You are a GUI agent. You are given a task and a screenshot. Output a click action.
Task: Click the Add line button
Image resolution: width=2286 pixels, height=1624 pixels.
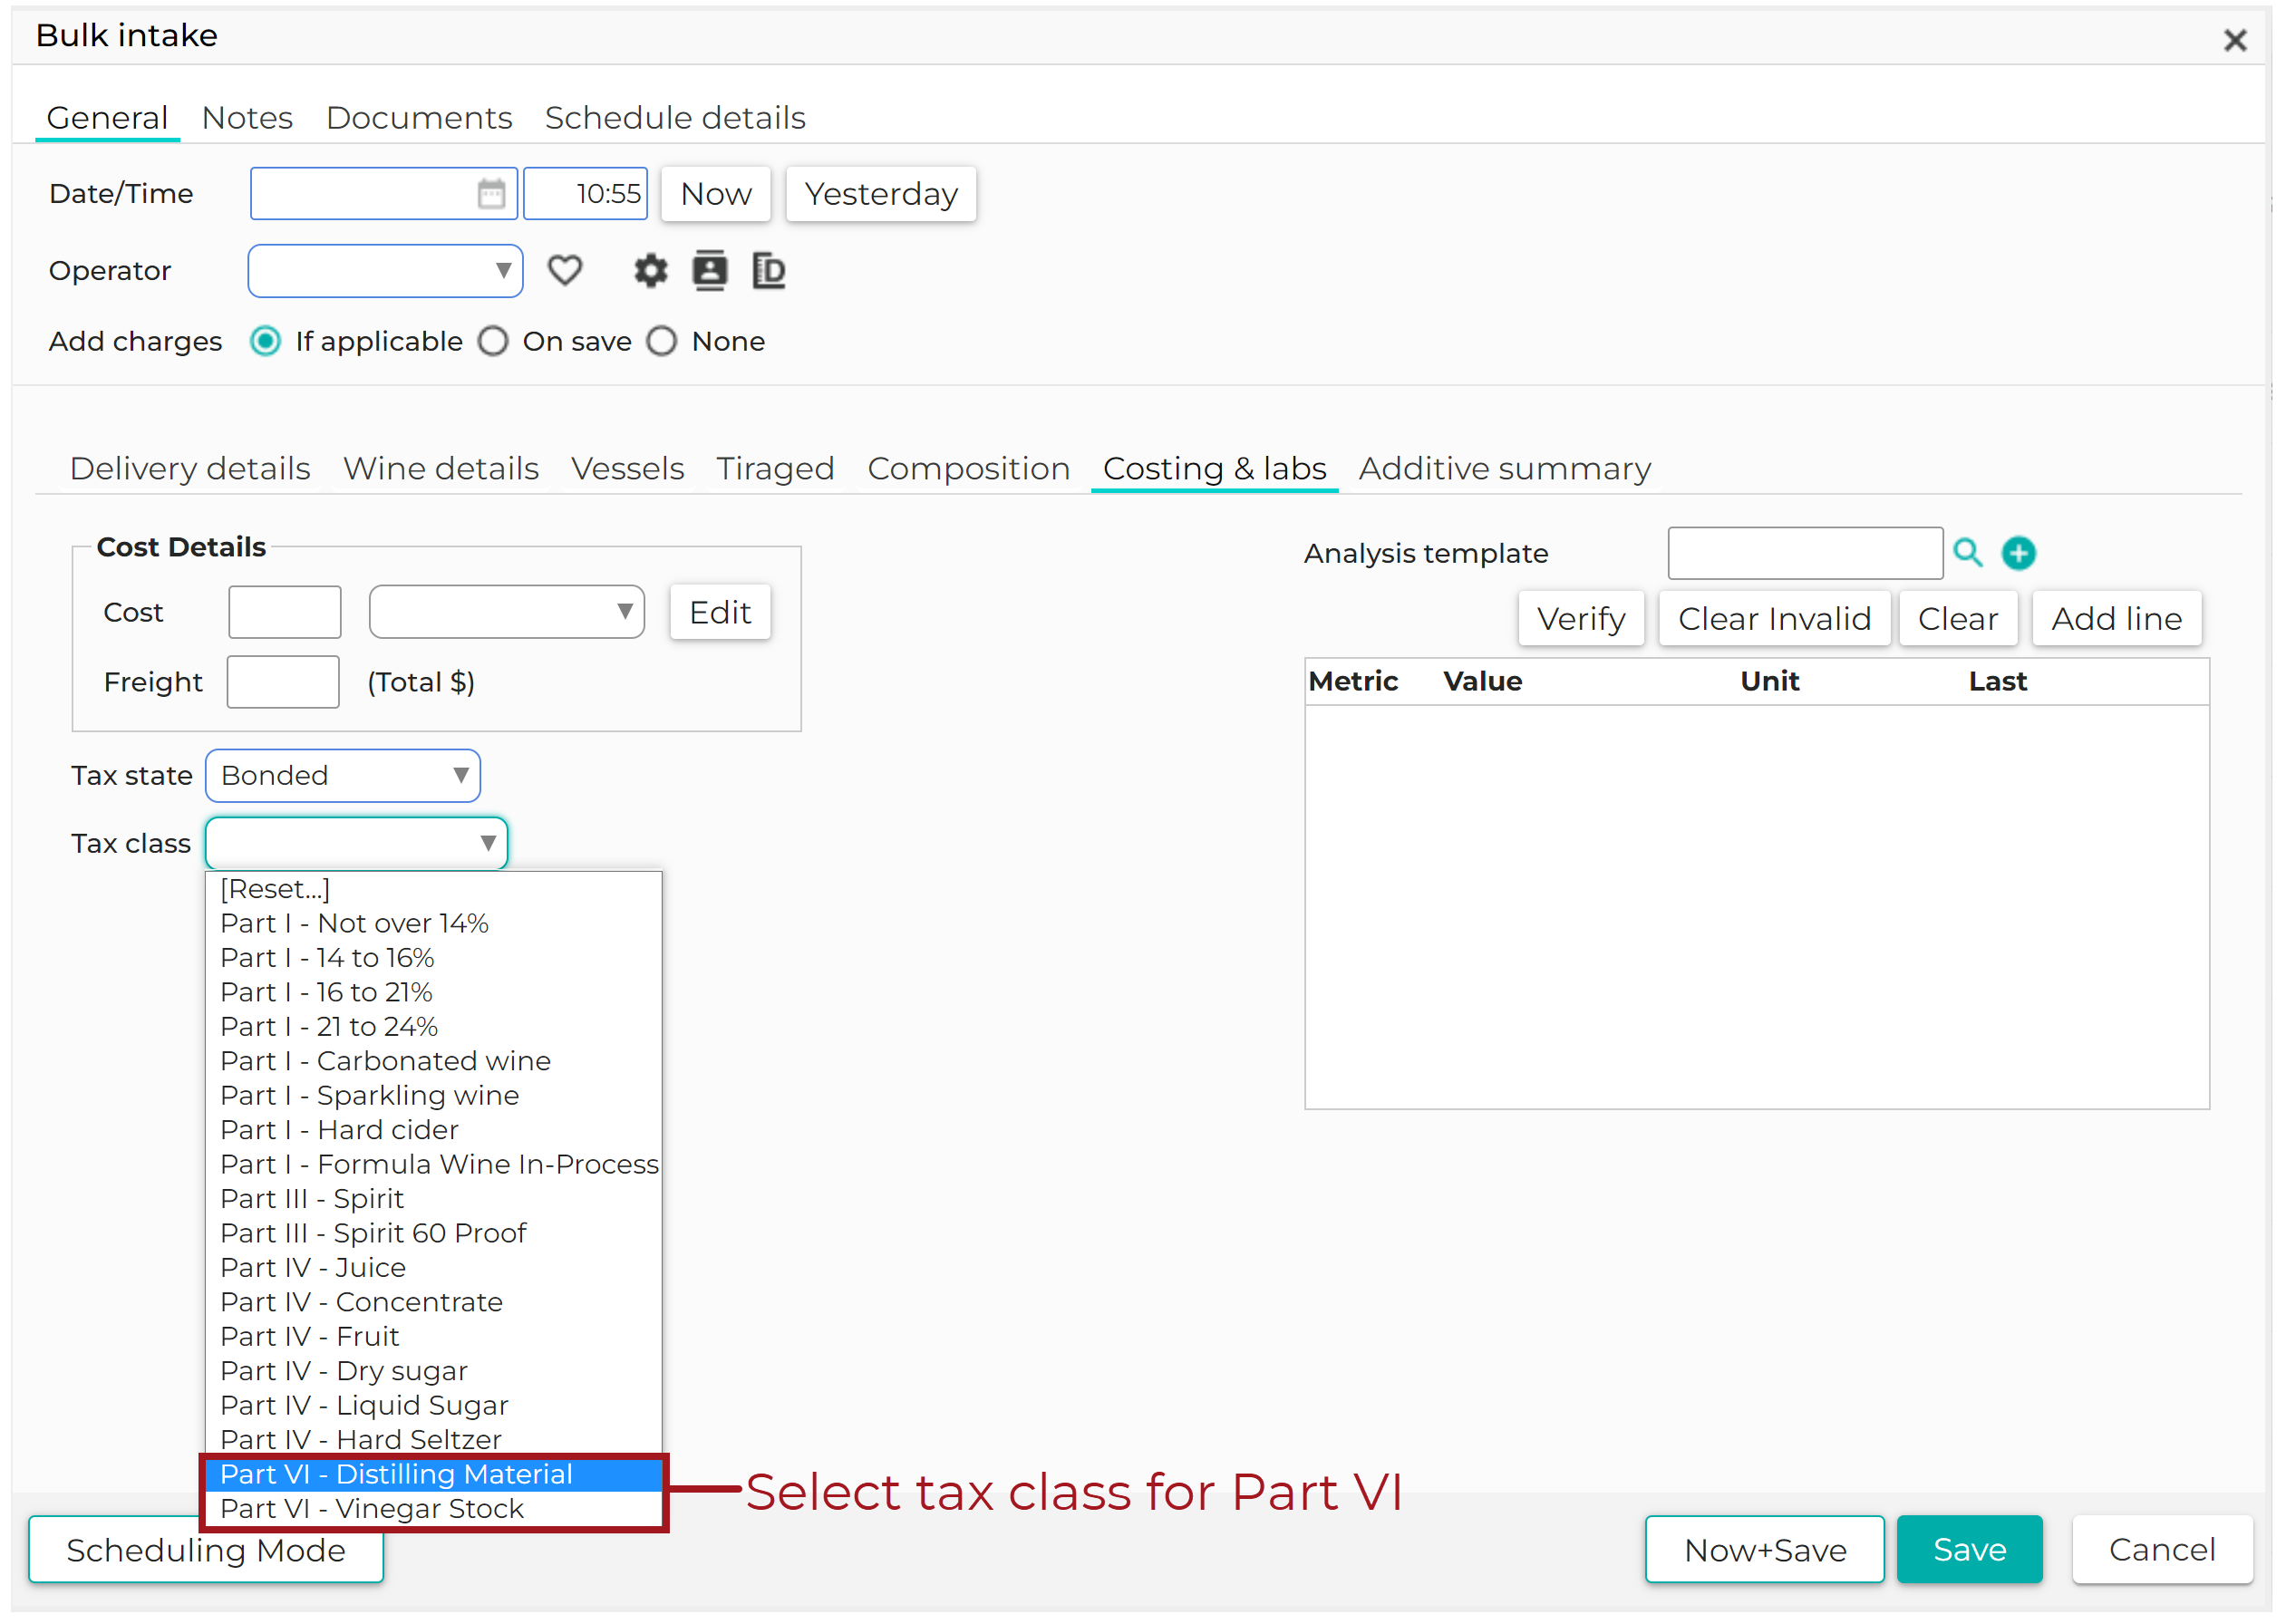(2116, 619)
